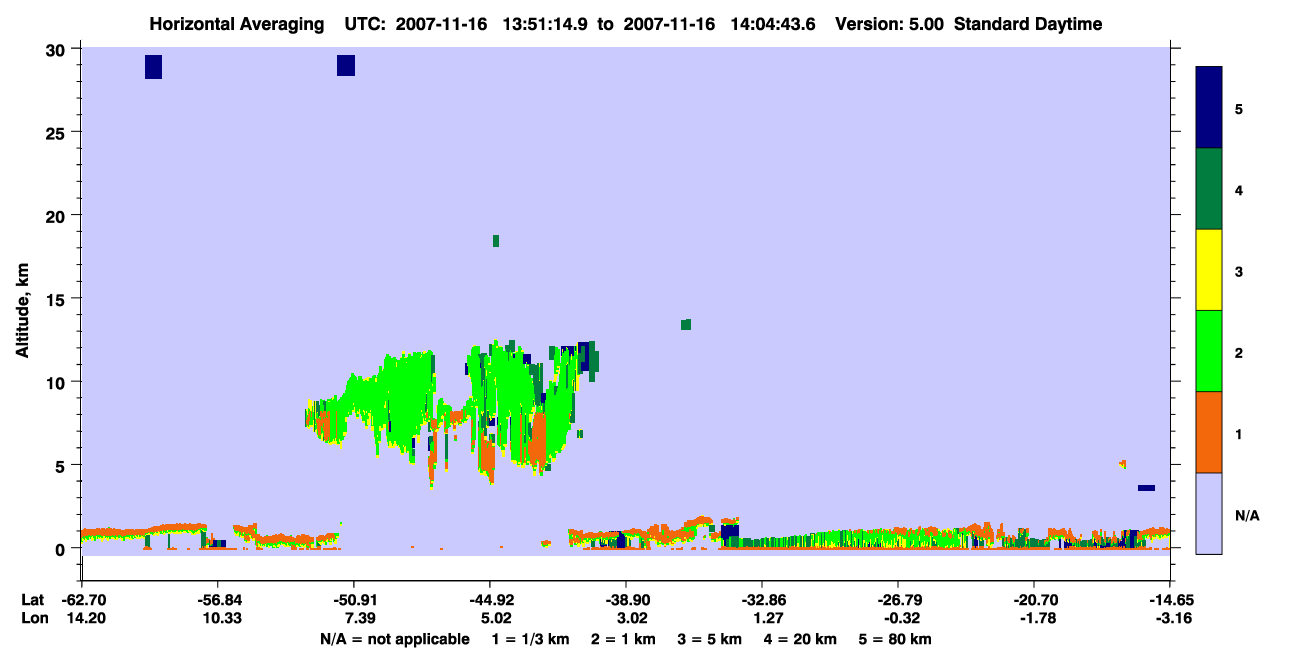Click the altitude tick label 10
Screen dimensions: 1300x667
[58, 382]
